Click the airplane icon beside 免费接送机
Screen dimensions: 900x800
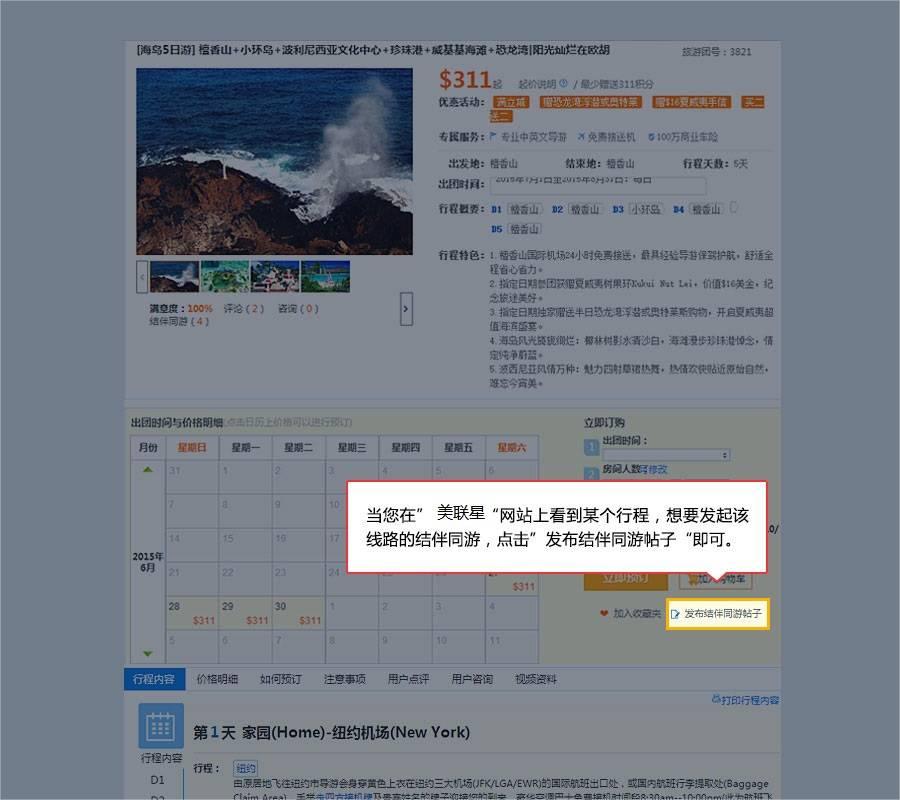pos(581,137)
